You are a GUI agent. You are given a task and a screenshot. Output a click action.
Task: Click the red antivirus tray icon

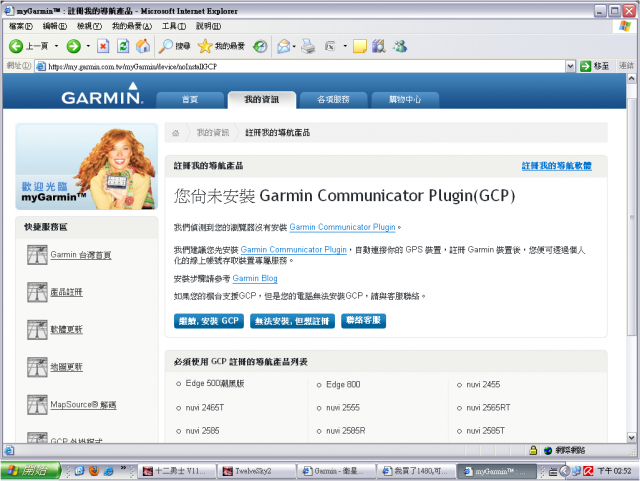pyautogui.click(x=588, y=471)
